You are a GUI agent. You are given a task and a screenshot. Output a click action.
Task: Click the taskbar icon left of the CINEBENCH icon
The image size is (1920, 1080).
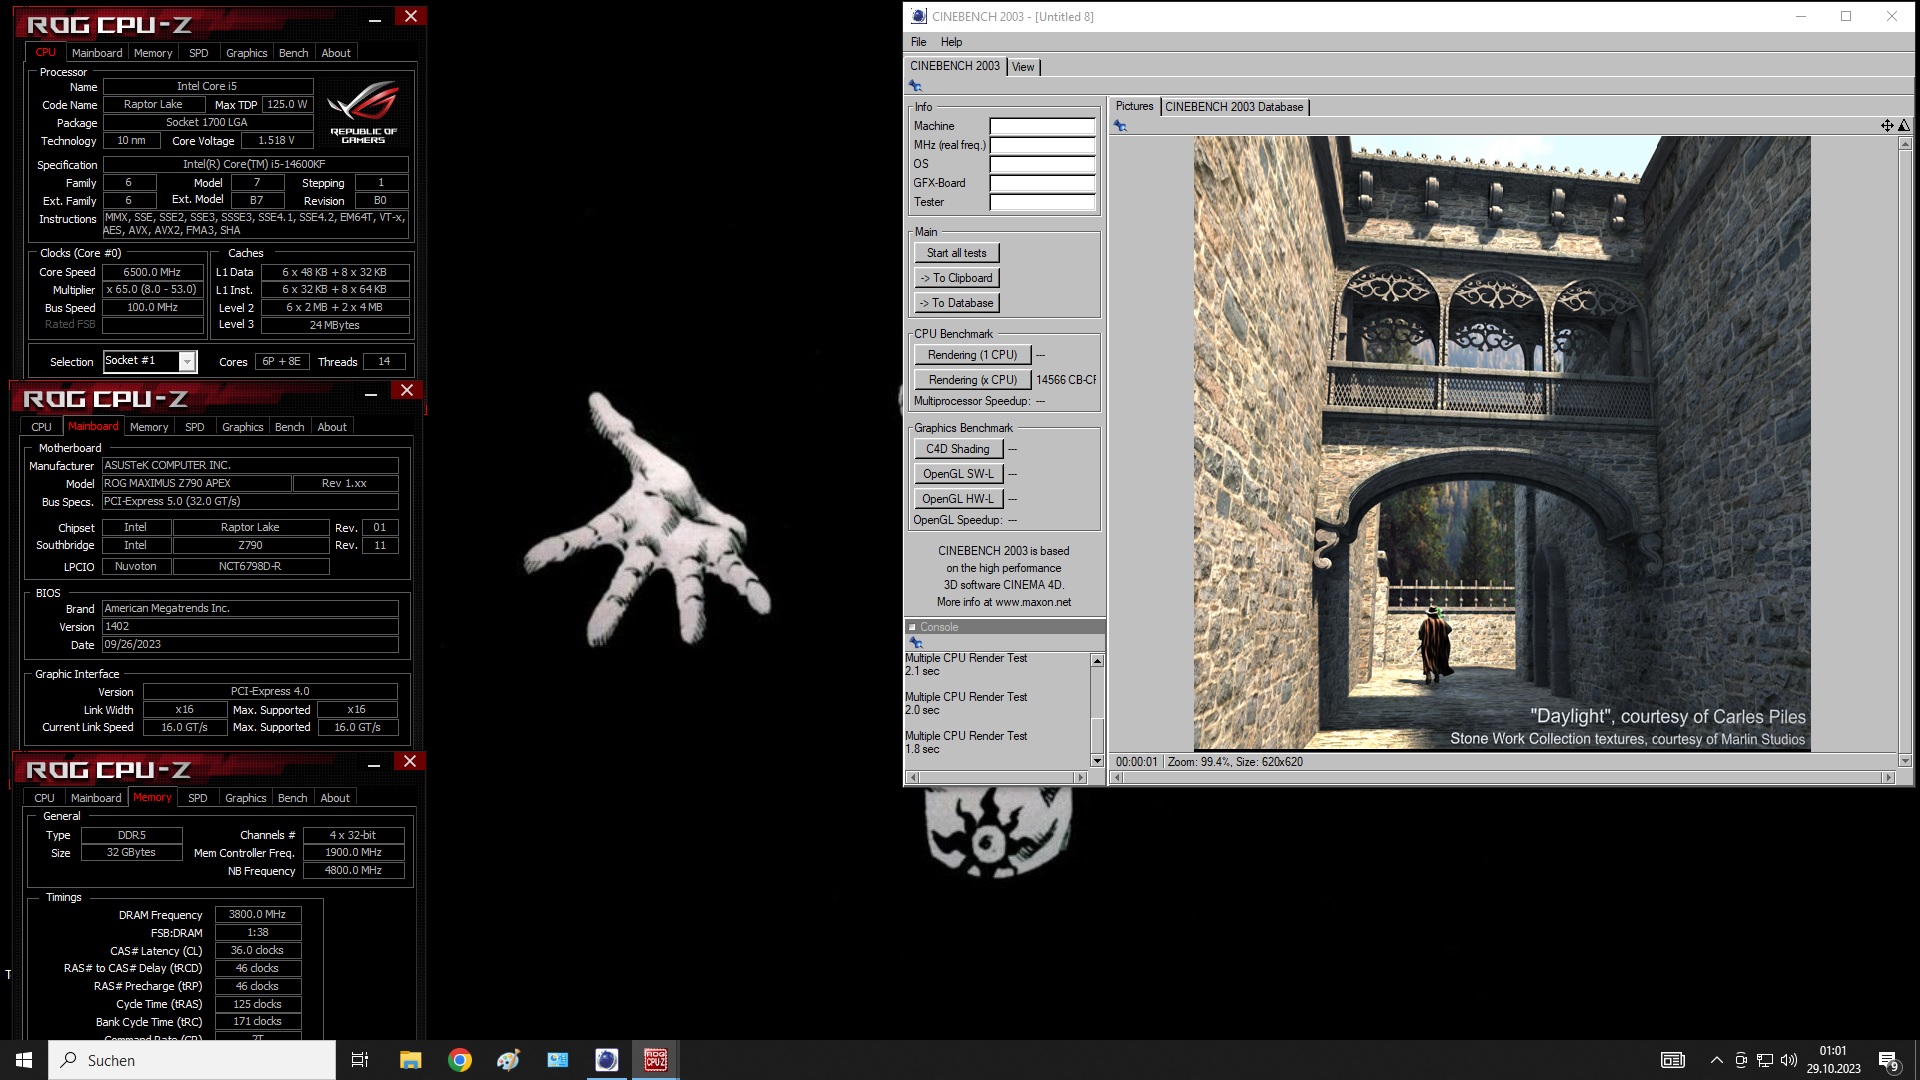[557, 1060]
